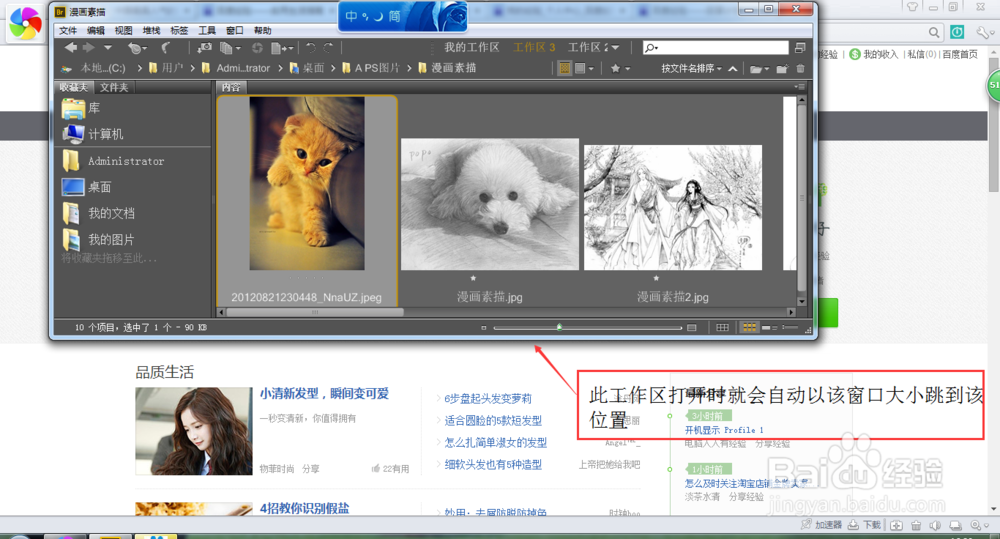Open 文件 menu
This screenshot has width=1000, height=539.
[x=68, y=31]
